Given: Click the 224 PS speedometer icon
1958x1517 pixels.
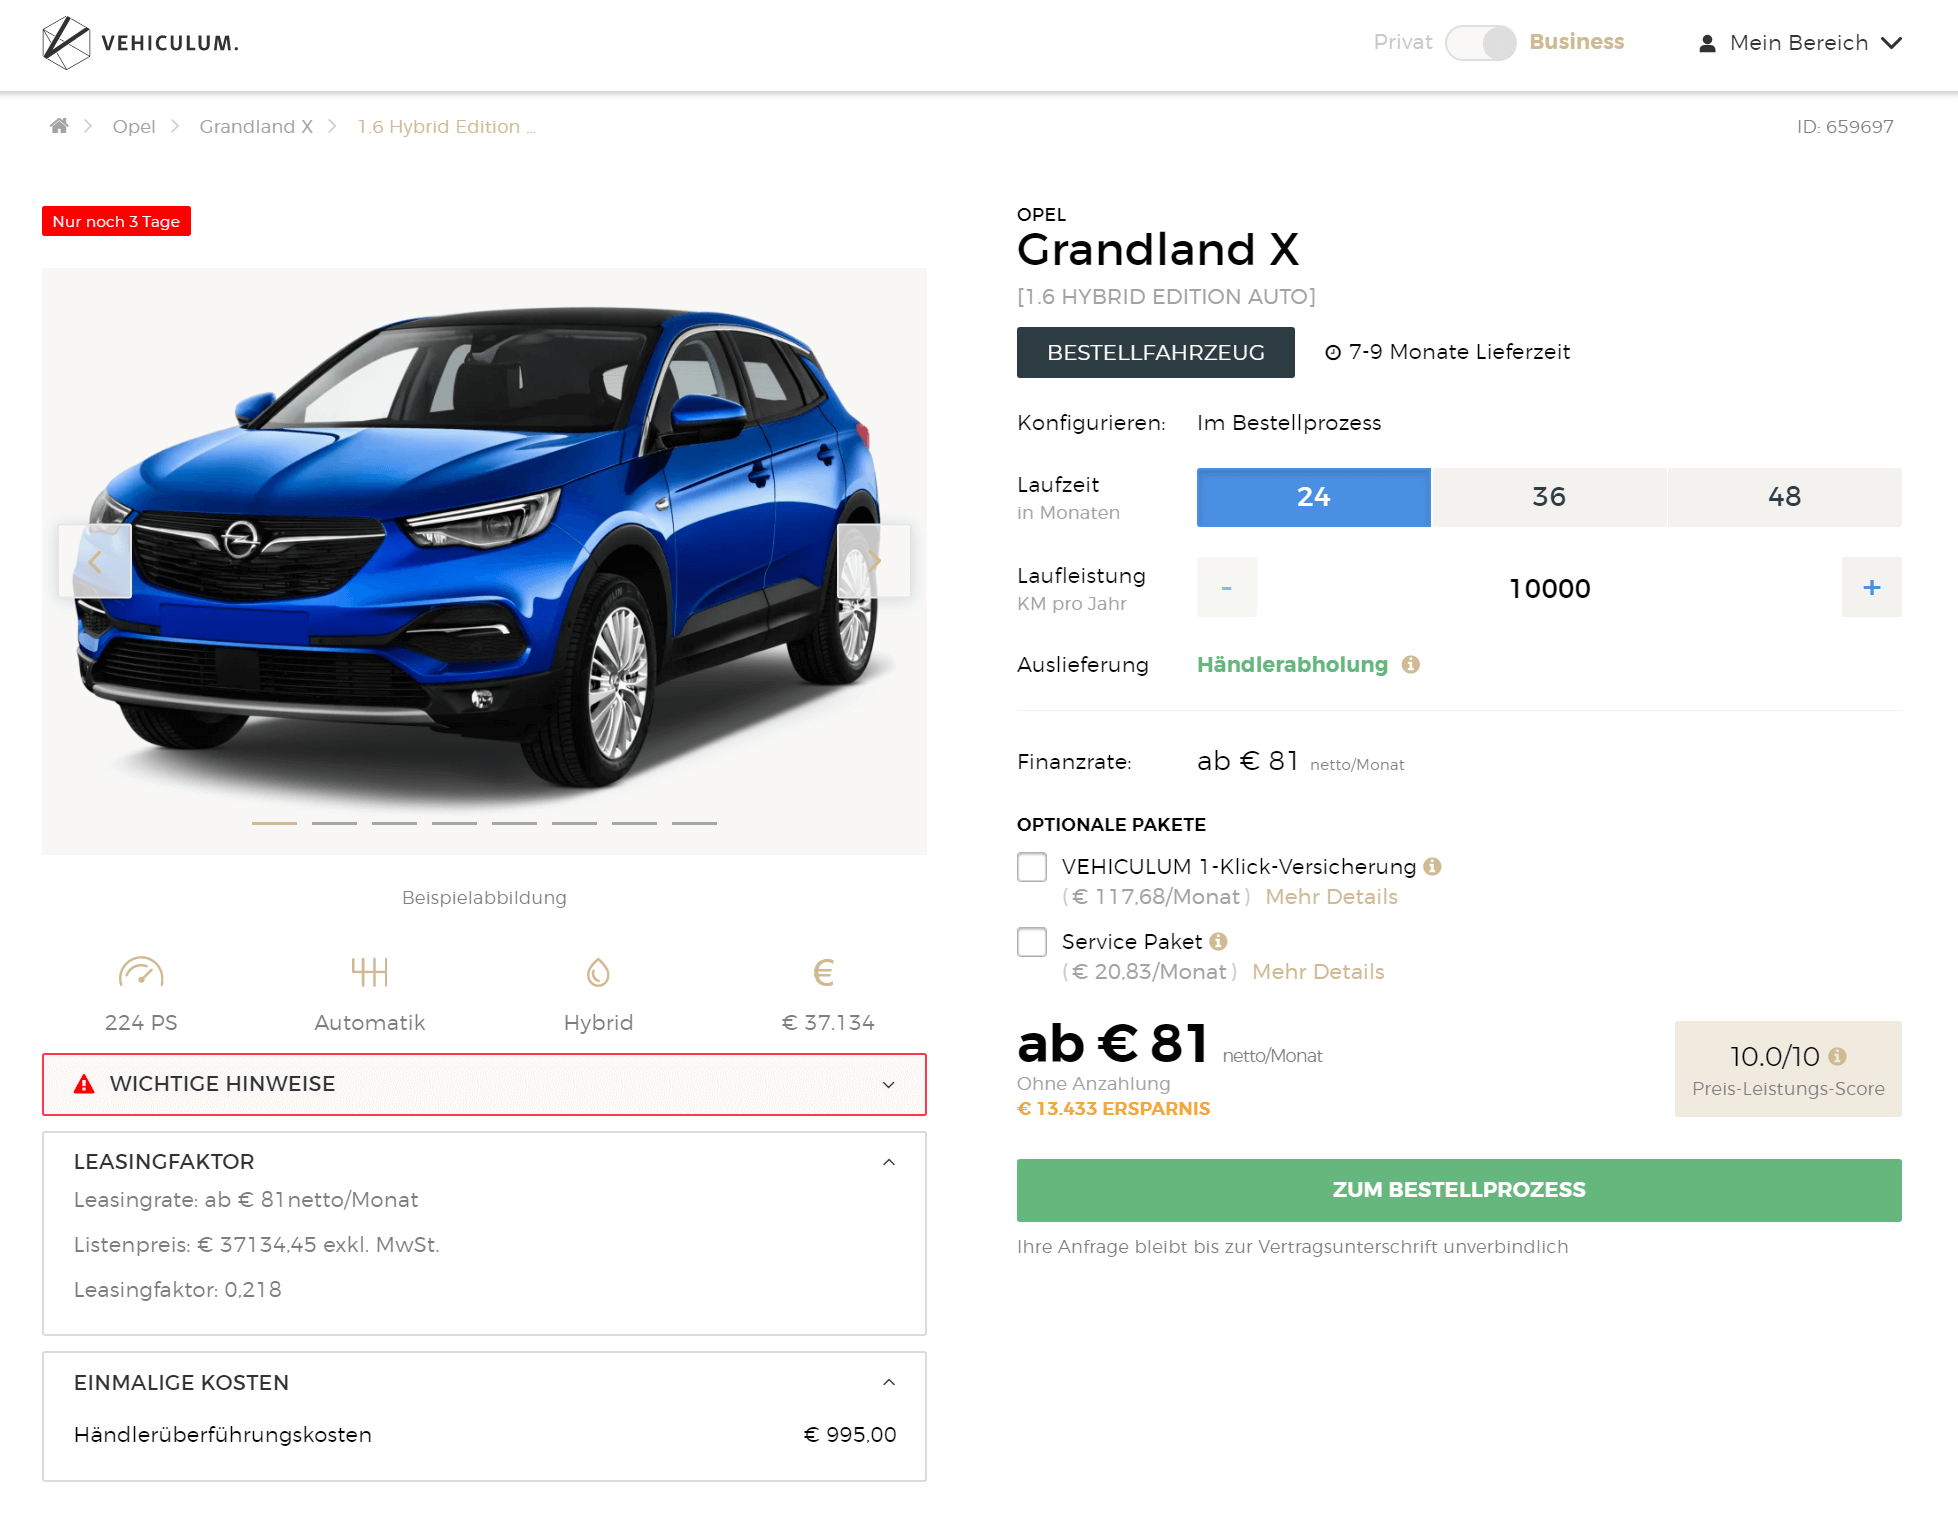Looking at the screenshot, I should click(x=141, y=972).
